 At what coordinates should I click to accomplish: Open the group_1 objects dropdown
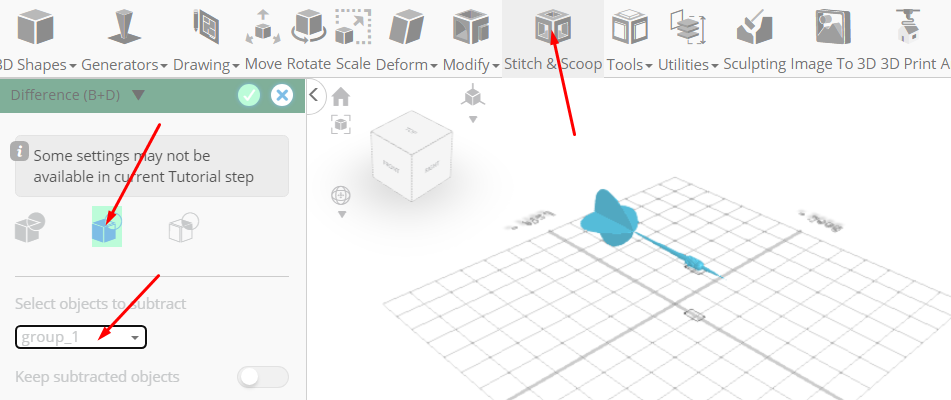pos(81,337)
